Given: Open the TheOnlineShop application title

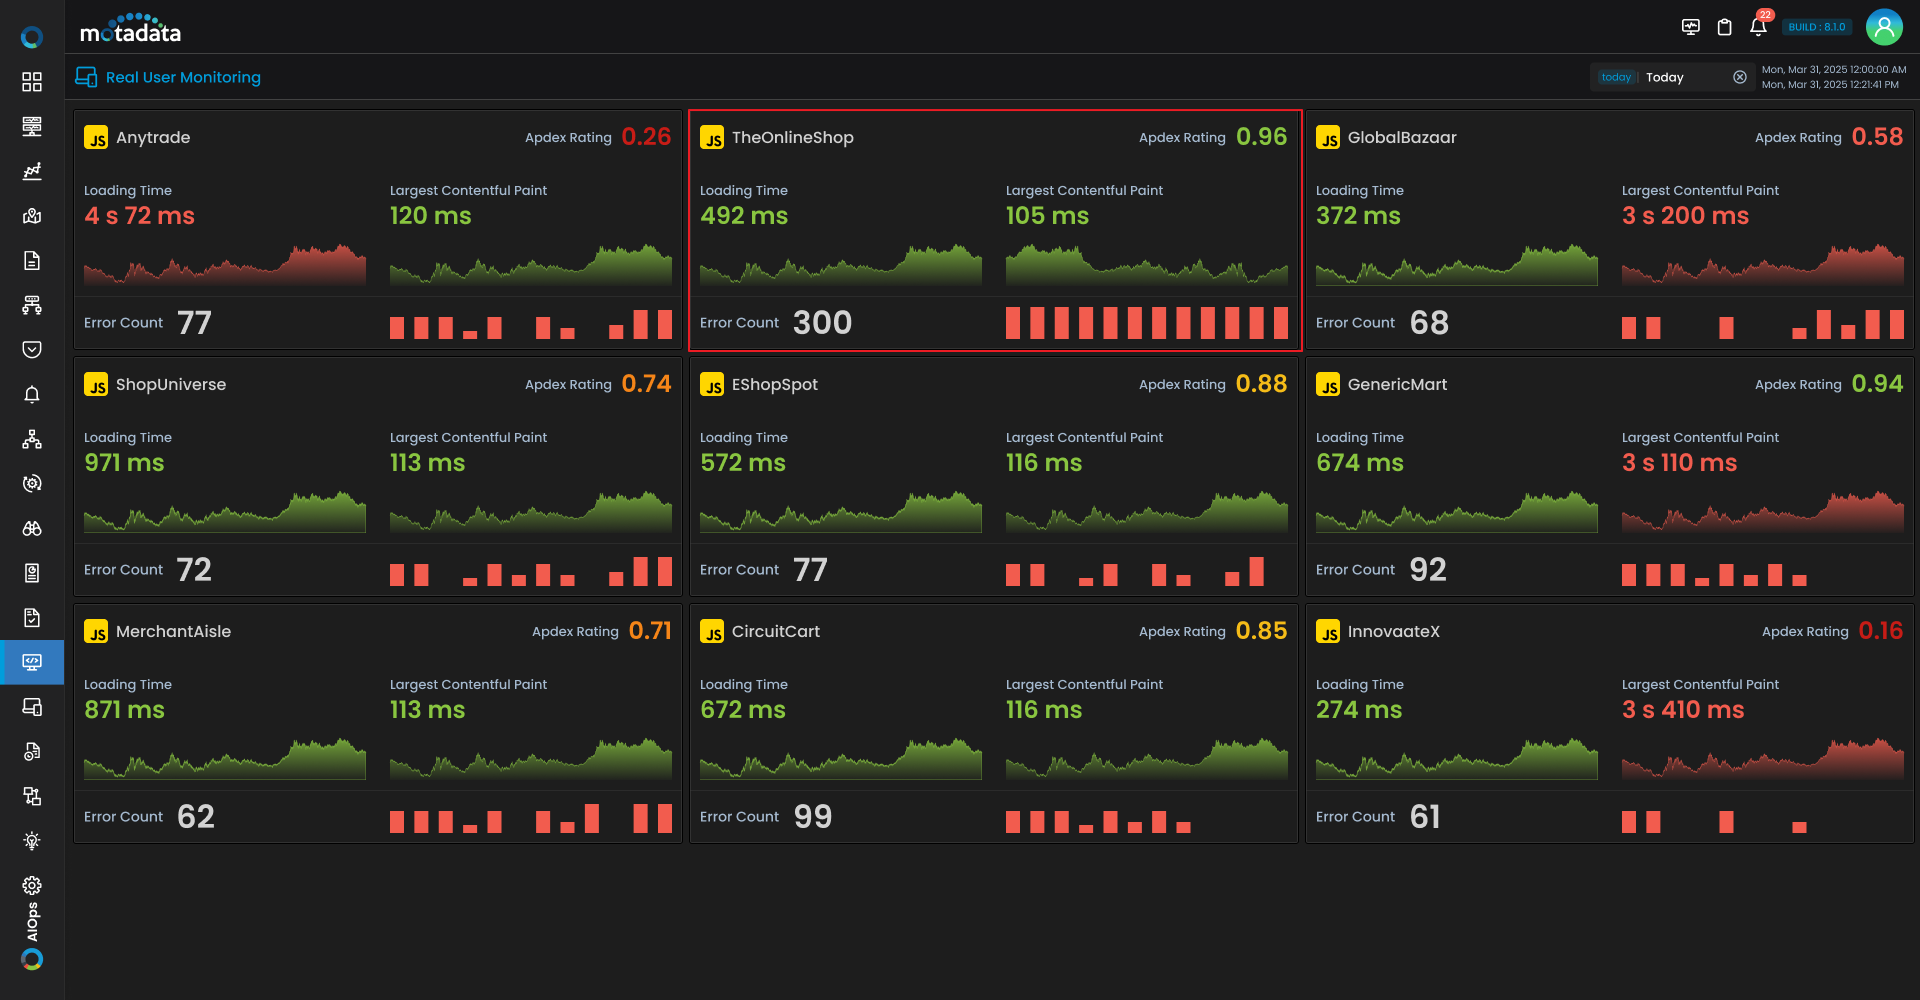Looking at the screenshot, I should (x=792, y=138).
